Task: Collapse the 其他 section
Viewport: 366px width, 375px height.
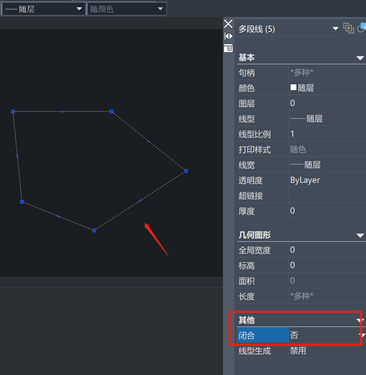Action: coord(359,321)
